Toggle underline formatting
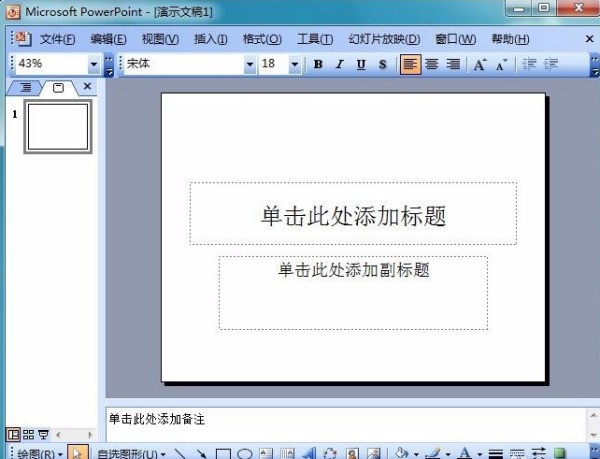The height and width of the screenshot is (459, 600). pyautogui.click(x=361, y=64)
